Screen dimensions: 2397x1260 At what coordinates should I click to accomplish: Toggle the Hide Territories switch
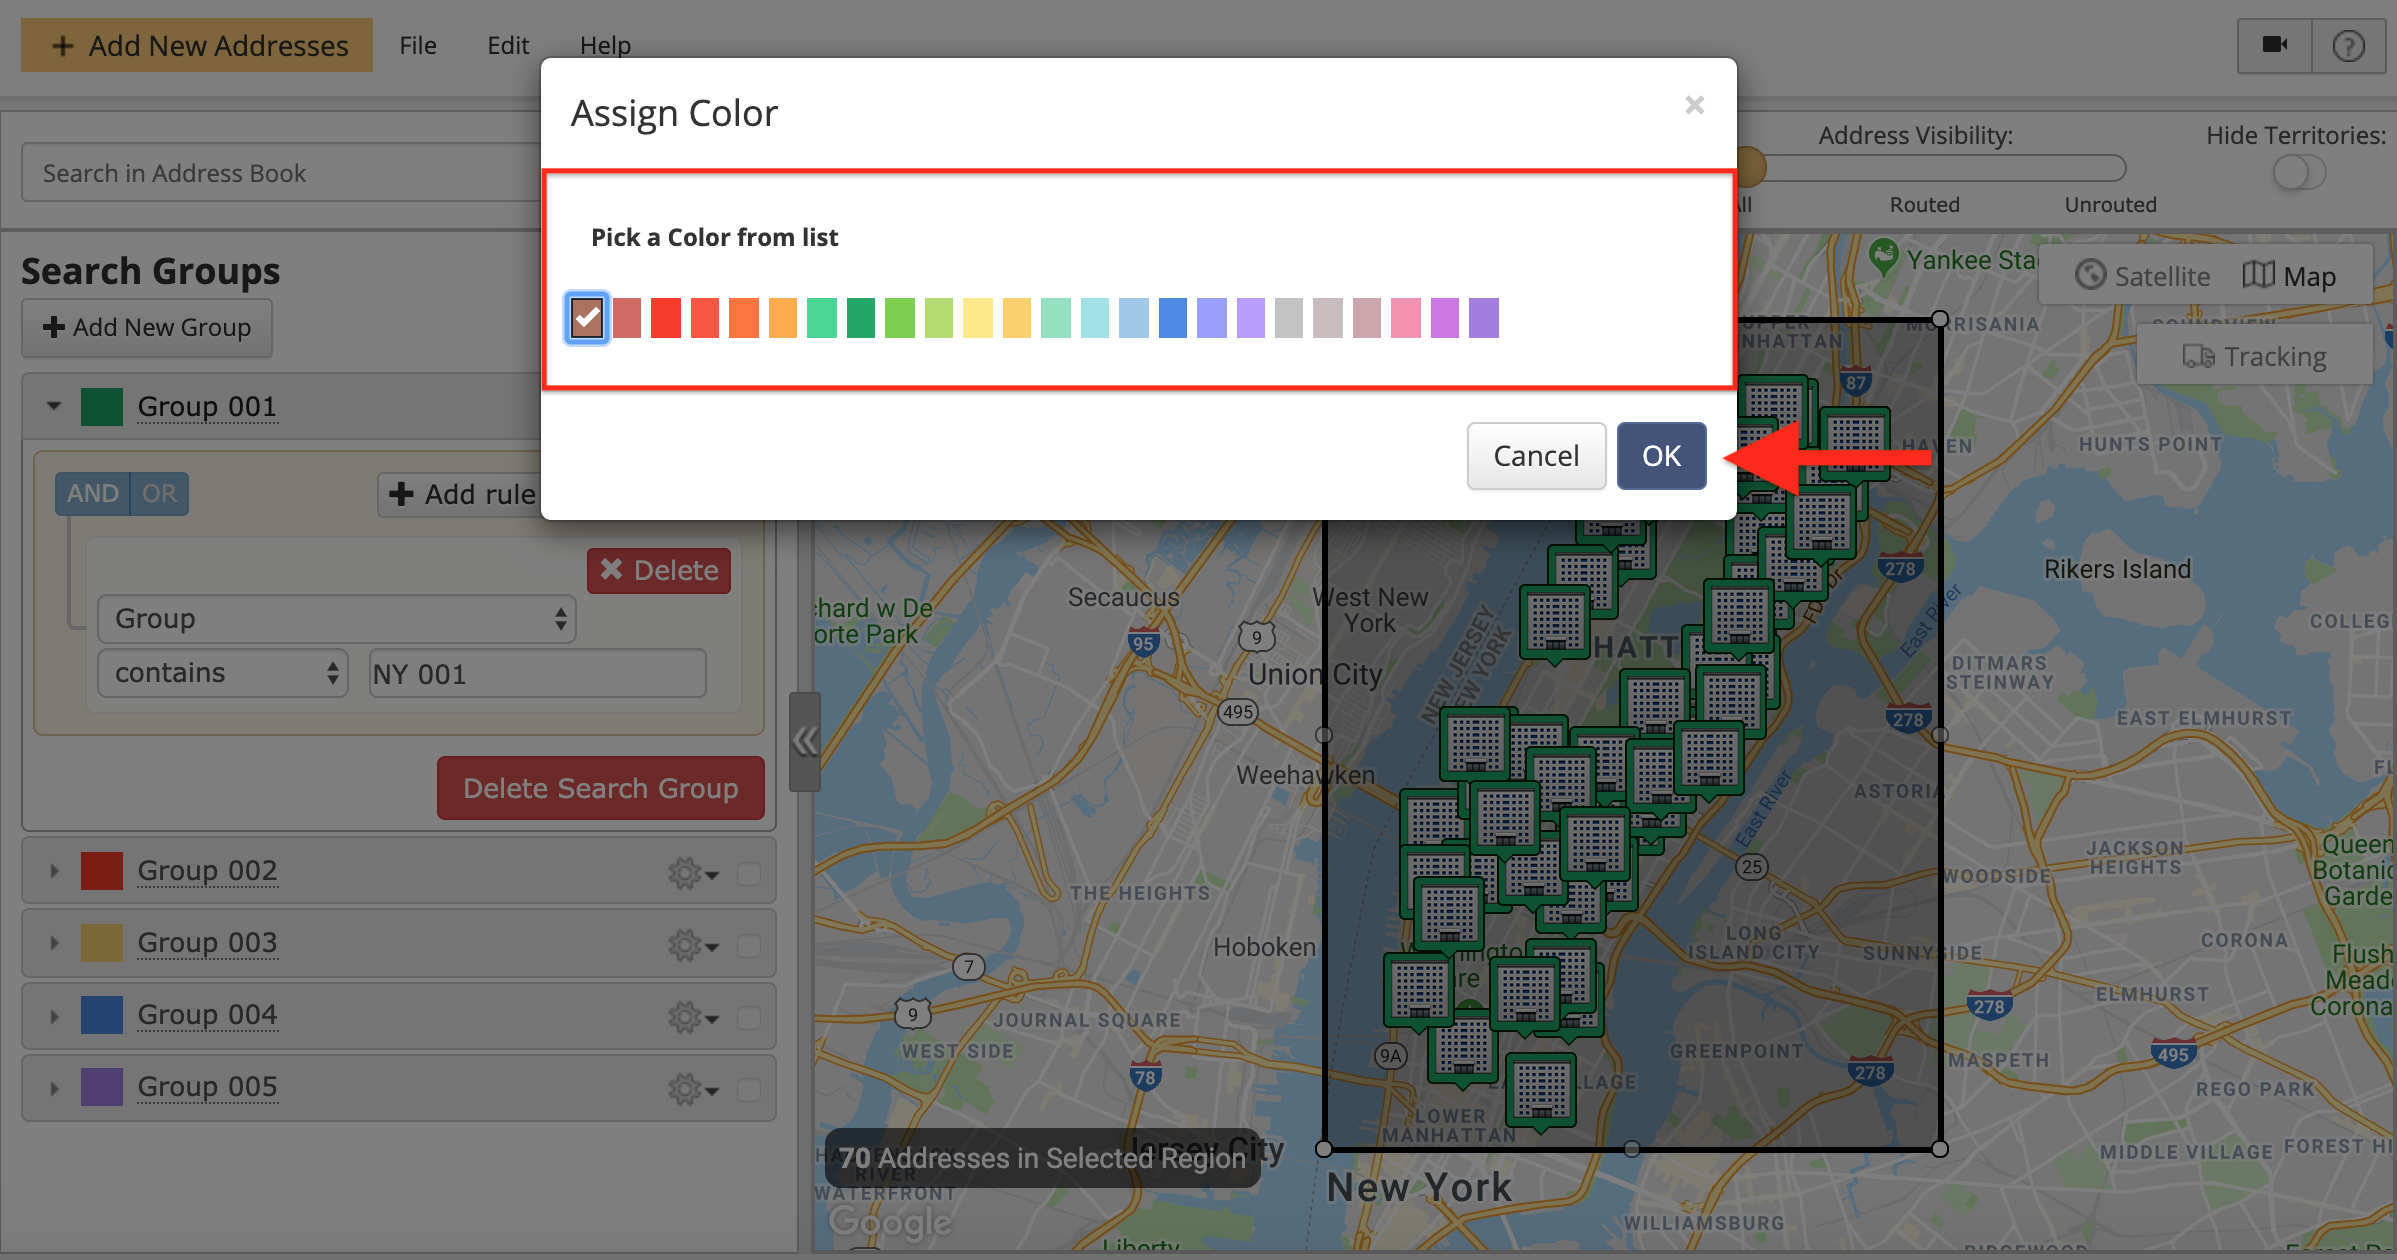[x=2298, y=172]
